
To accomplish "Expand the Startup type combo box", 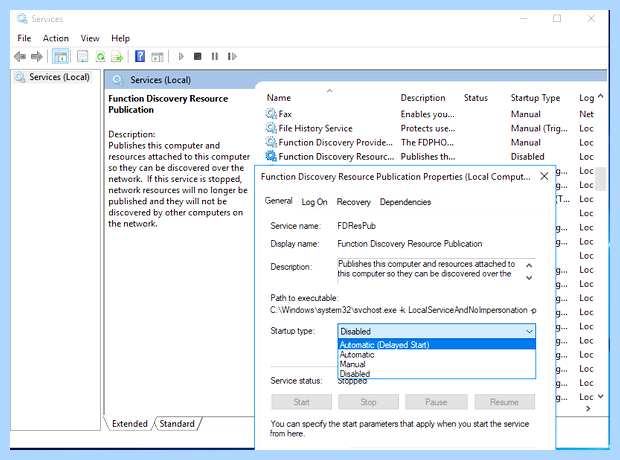I will [x=437, y=331].
